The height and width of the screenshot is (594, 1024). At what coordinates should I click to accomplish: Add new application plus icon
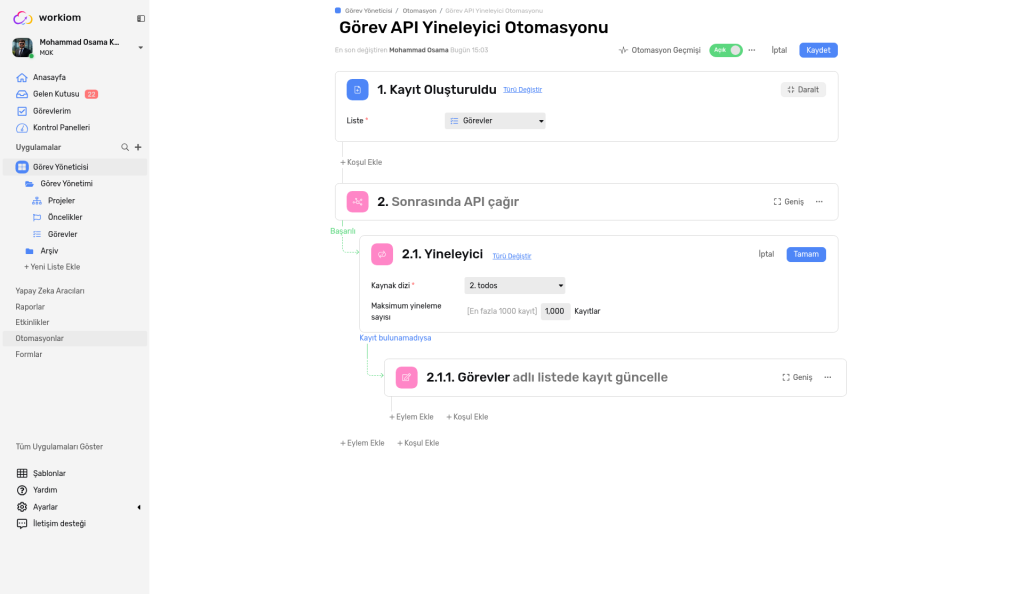click(x=138, y=148)
